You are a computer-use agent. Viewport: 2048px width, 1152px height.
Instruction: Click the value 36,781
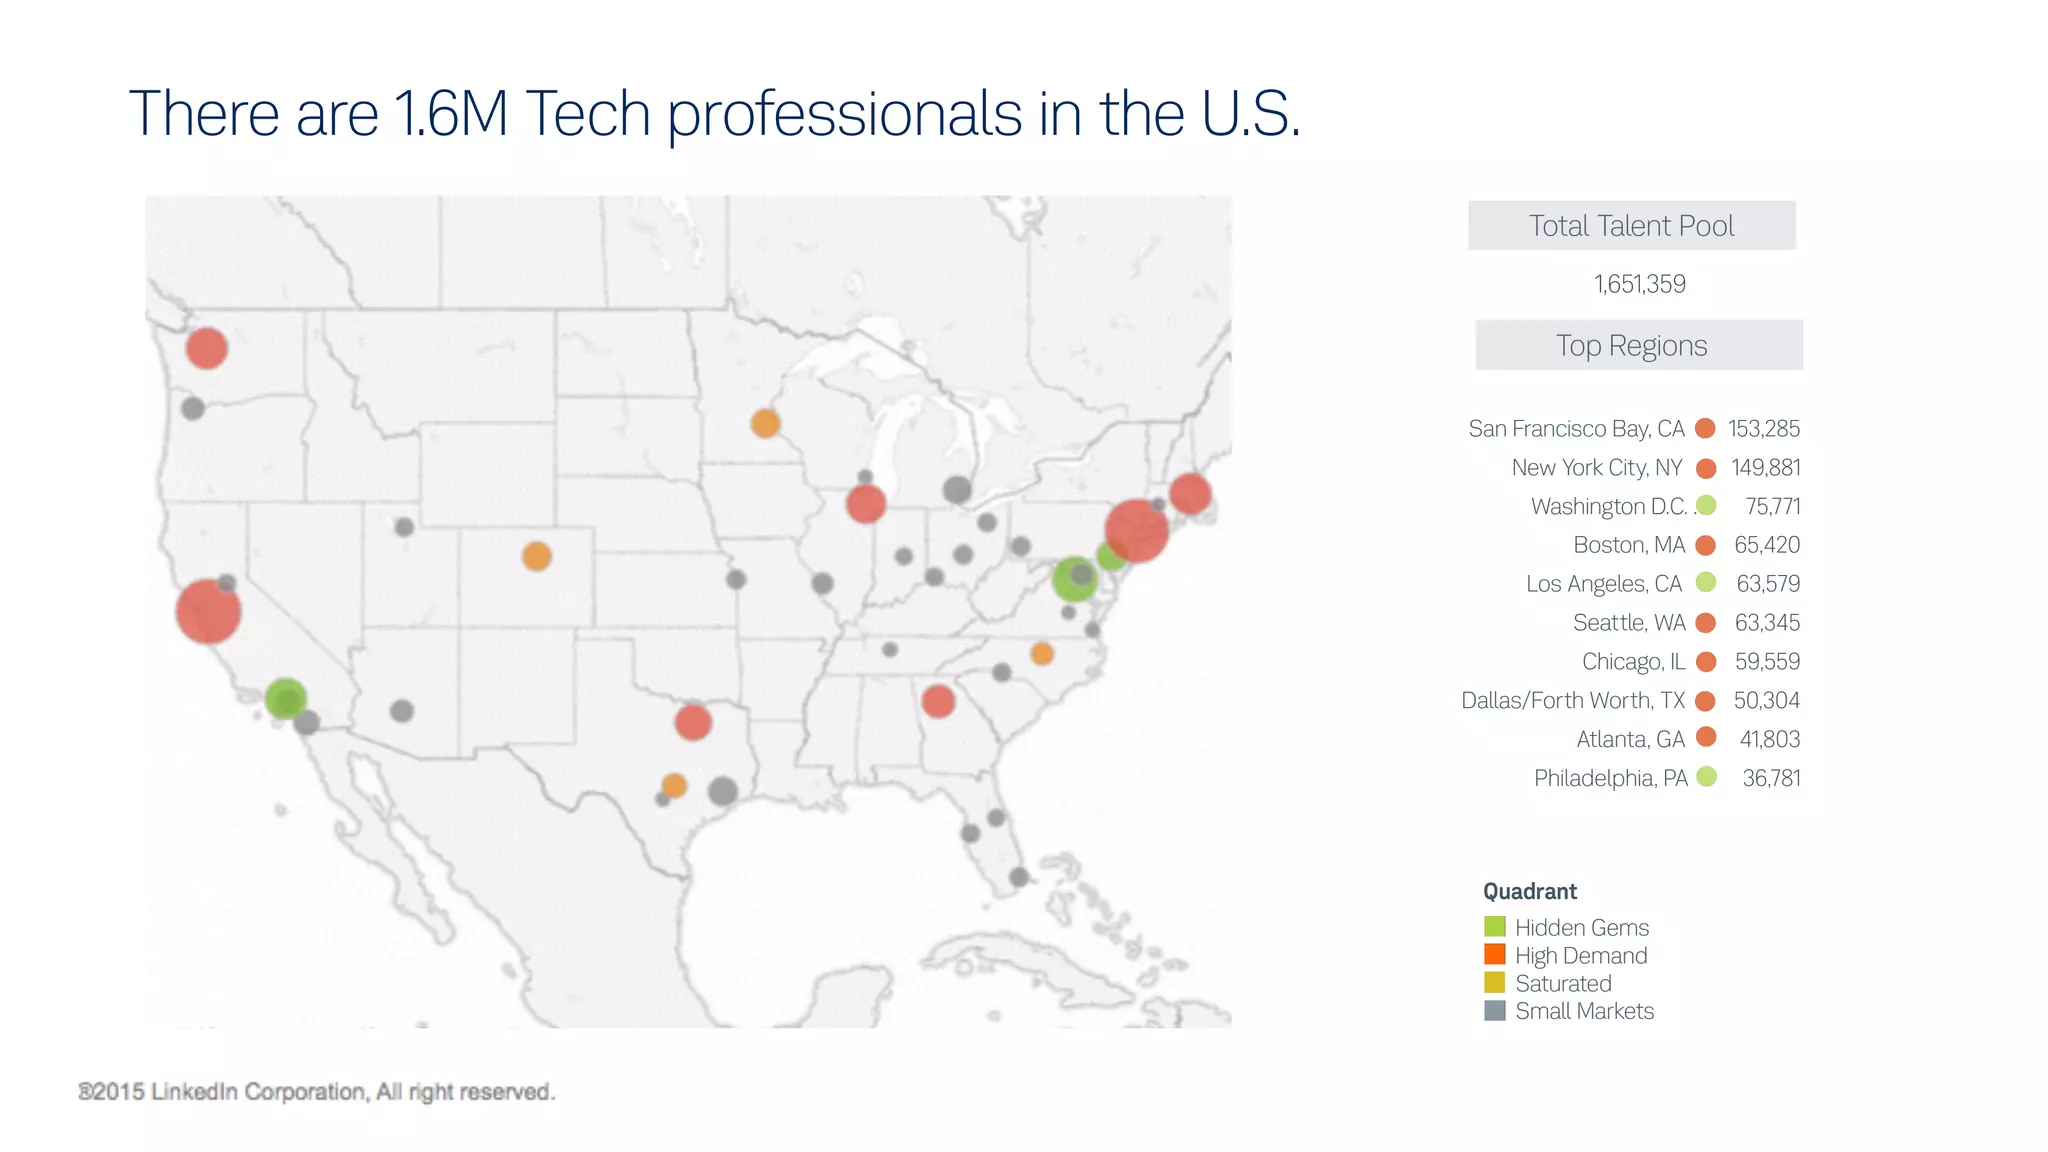(1772, 778)
